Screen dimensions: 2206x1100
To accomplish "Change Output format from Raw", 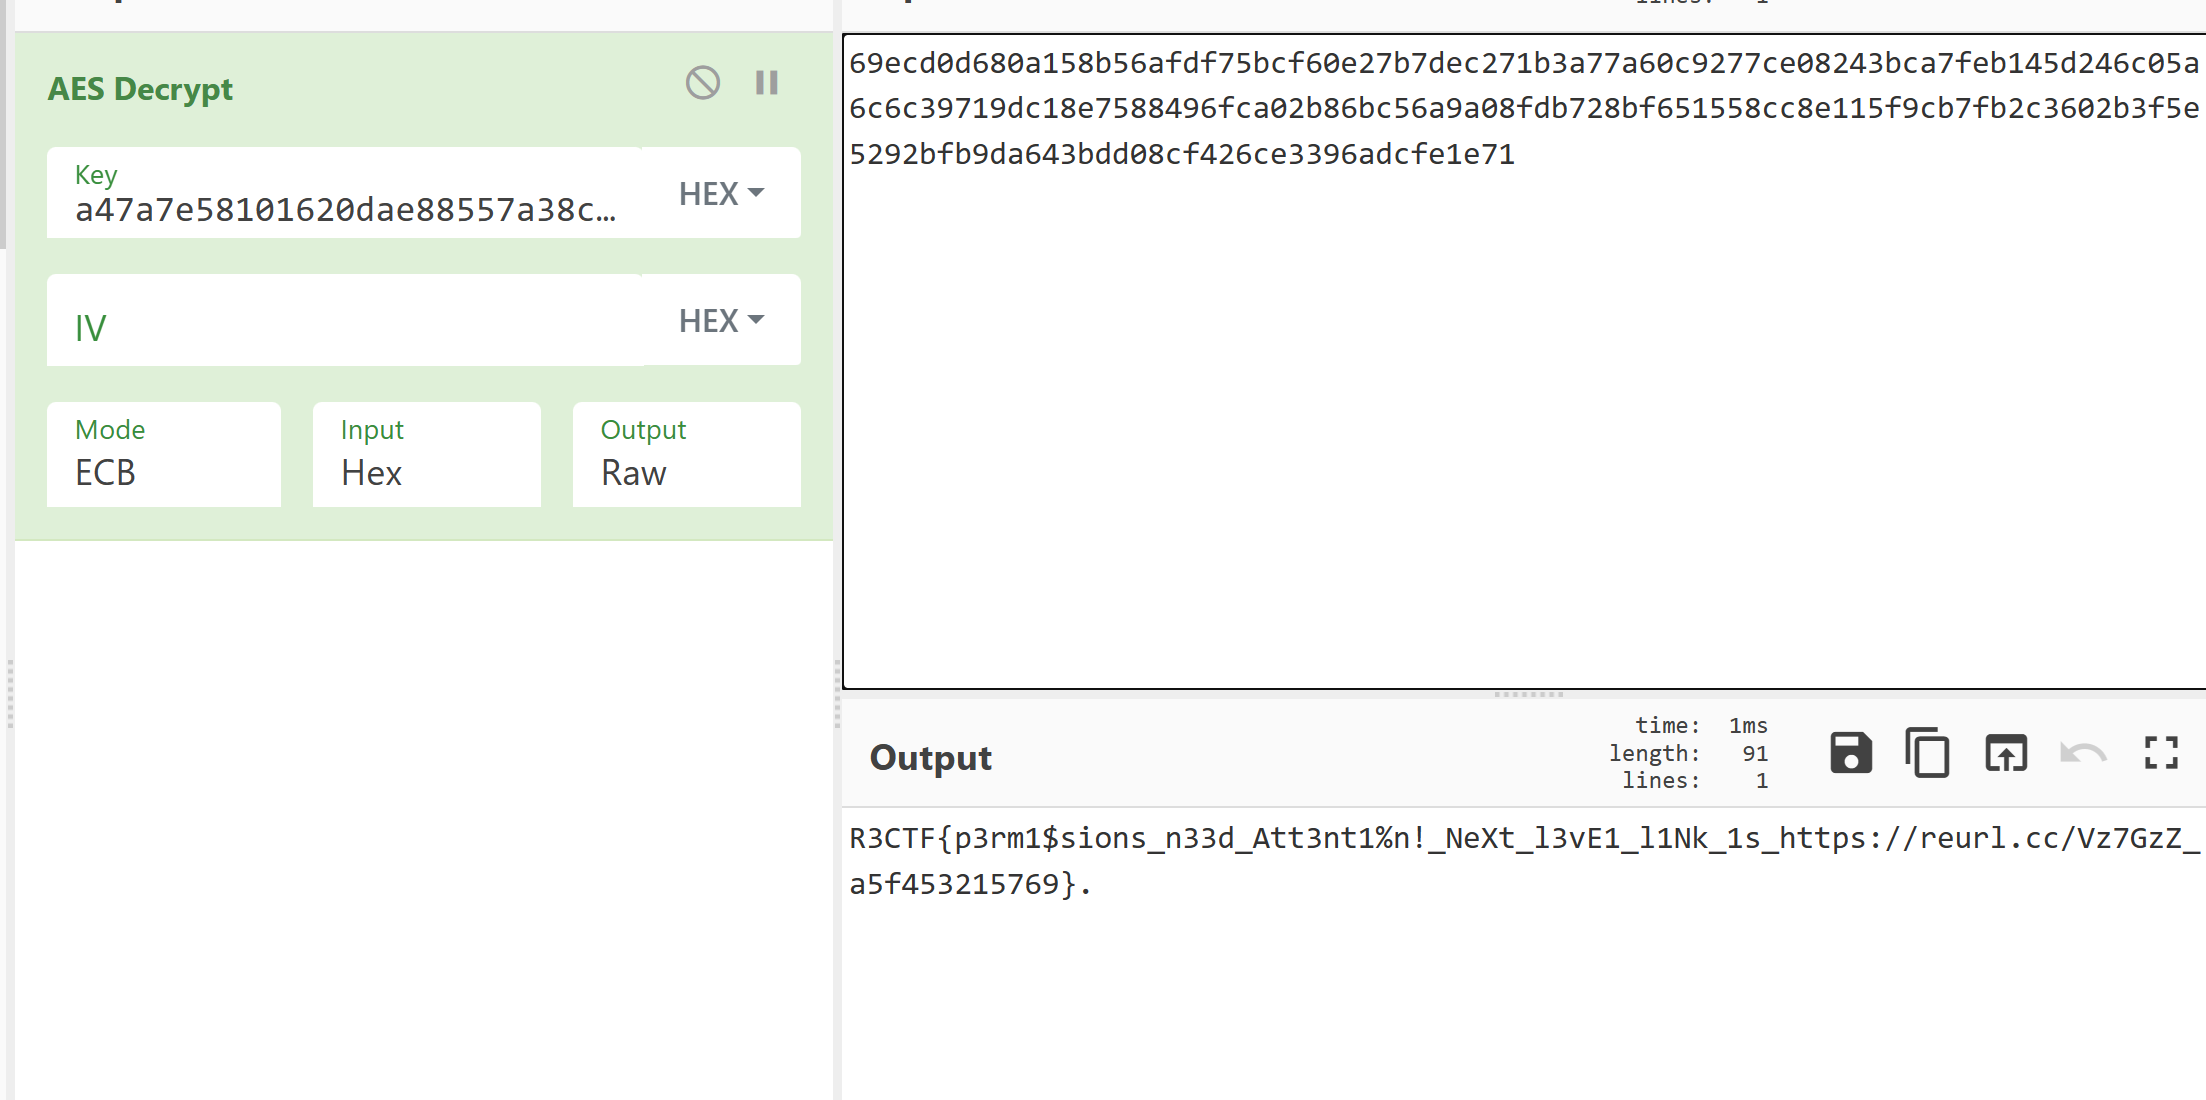I will [x=686, y=455].
